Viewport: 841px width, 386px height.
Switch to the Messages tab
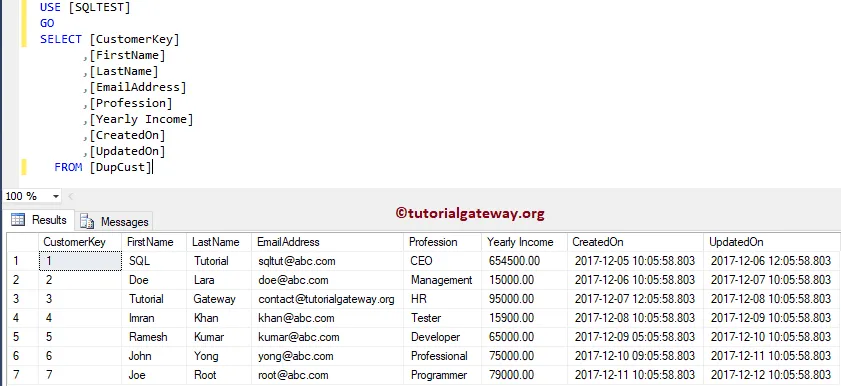click(114, 221)
